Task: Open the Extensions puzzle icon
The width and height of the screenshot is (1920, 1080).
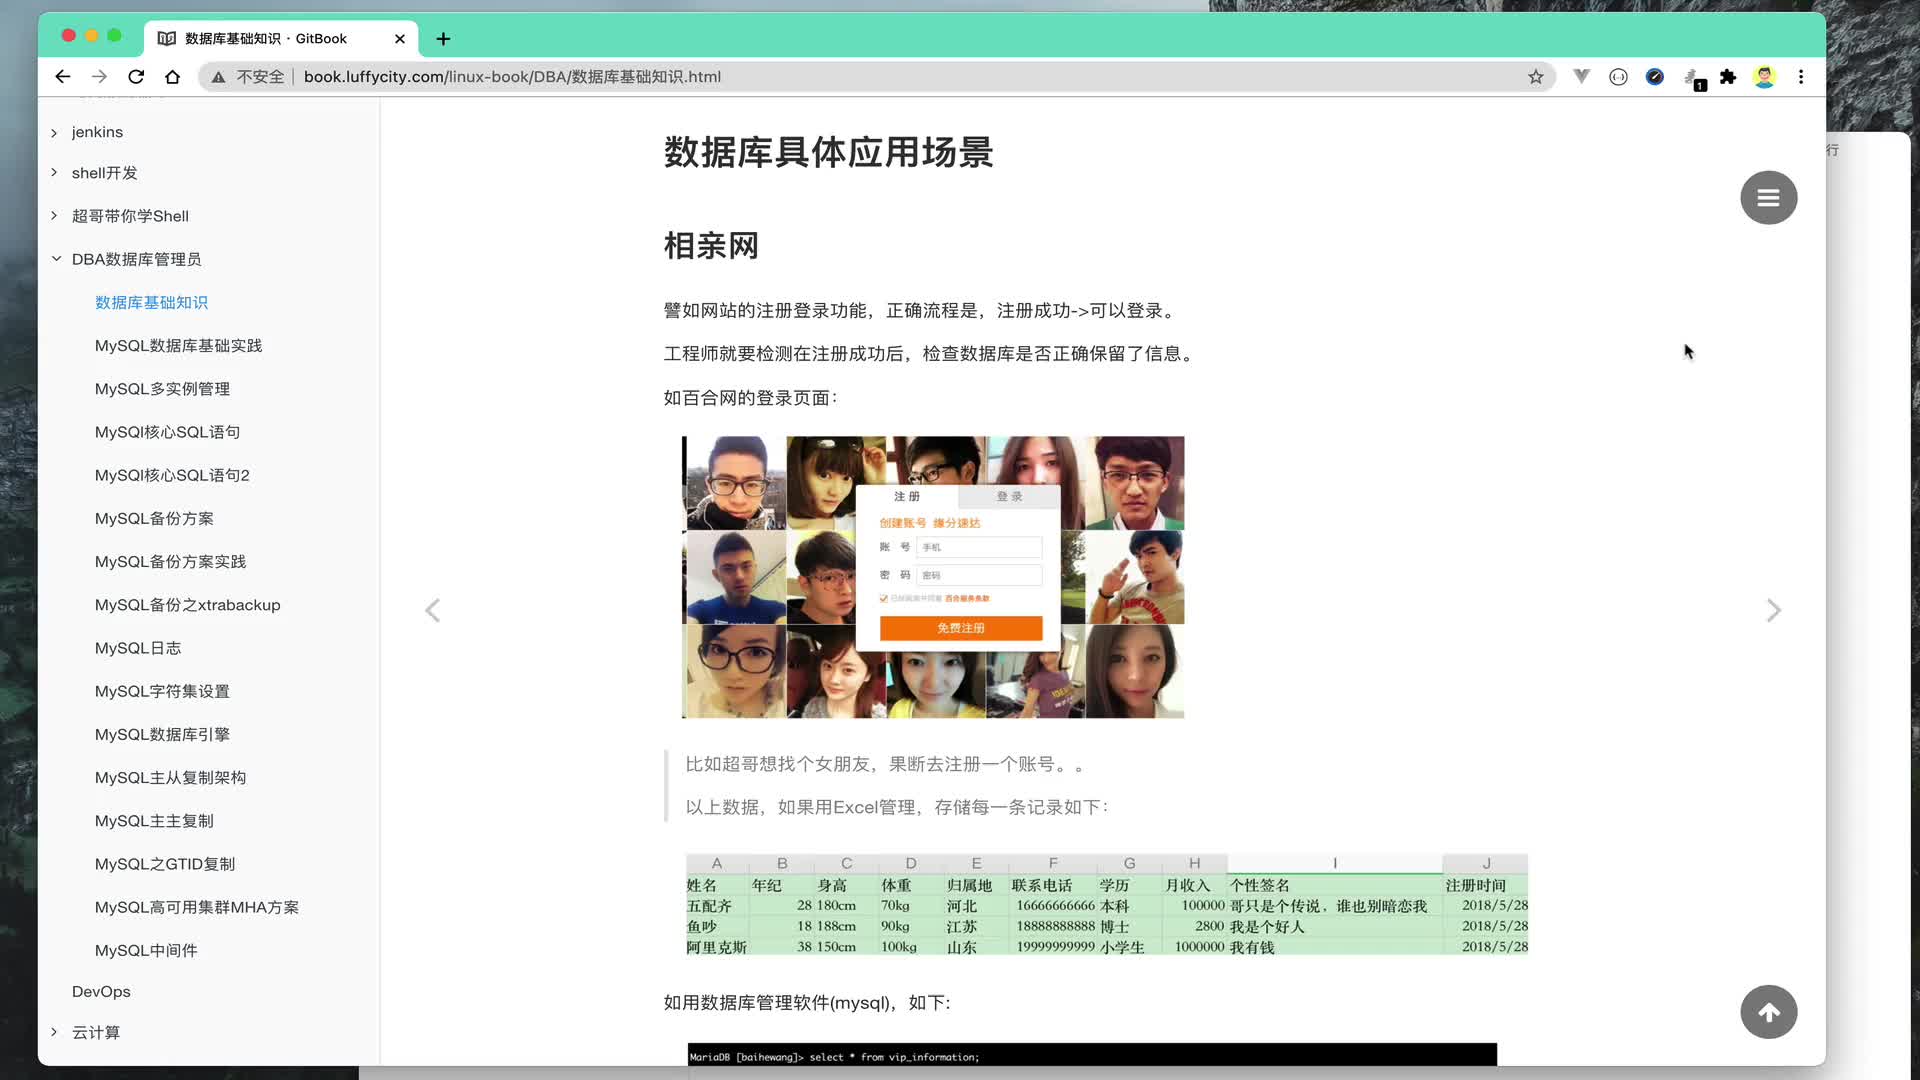Action: click(x=1728, y=77)
